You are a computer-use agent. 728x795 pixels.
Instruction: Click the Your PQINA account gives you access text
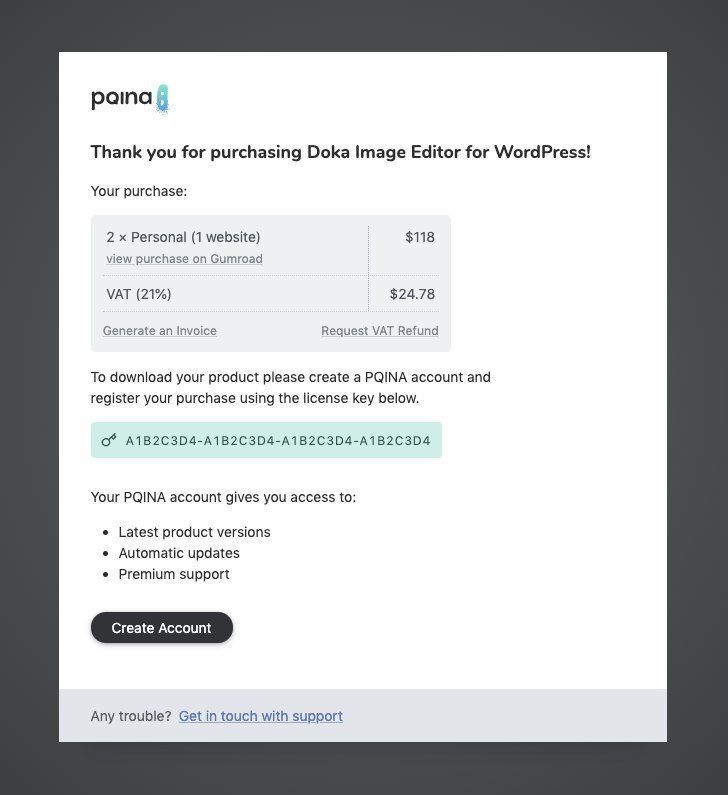(223, 497)
